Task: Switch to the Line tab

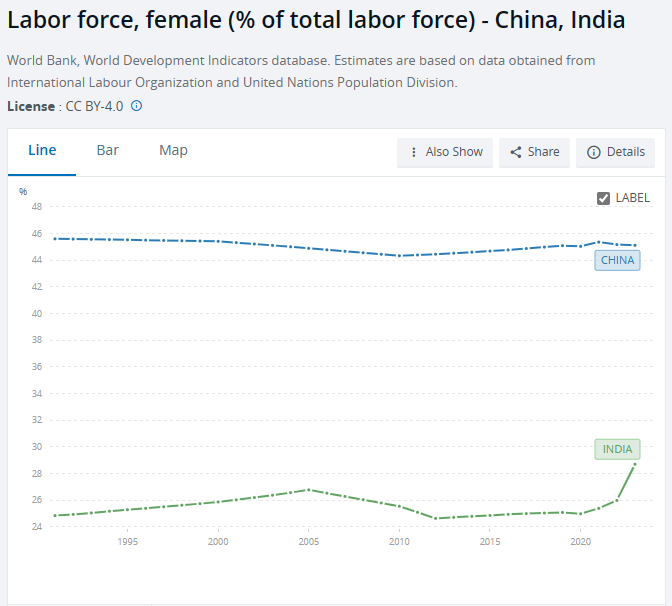Action: [x=42, y=151]
